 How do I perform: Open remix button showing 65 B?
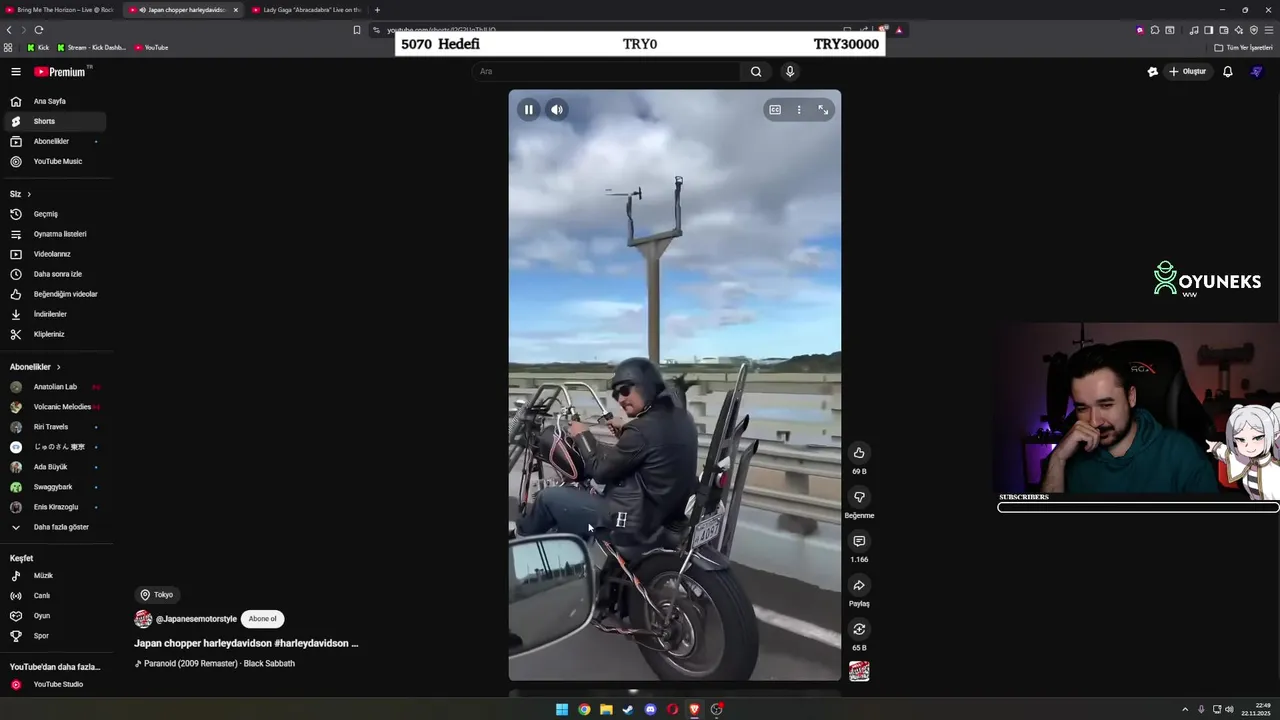point(859,629)
